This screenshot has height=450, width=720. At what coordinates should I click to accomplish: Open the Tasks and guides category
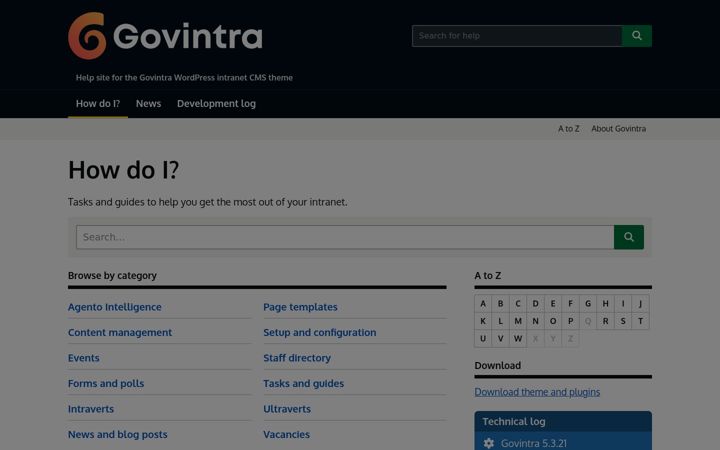304,383
